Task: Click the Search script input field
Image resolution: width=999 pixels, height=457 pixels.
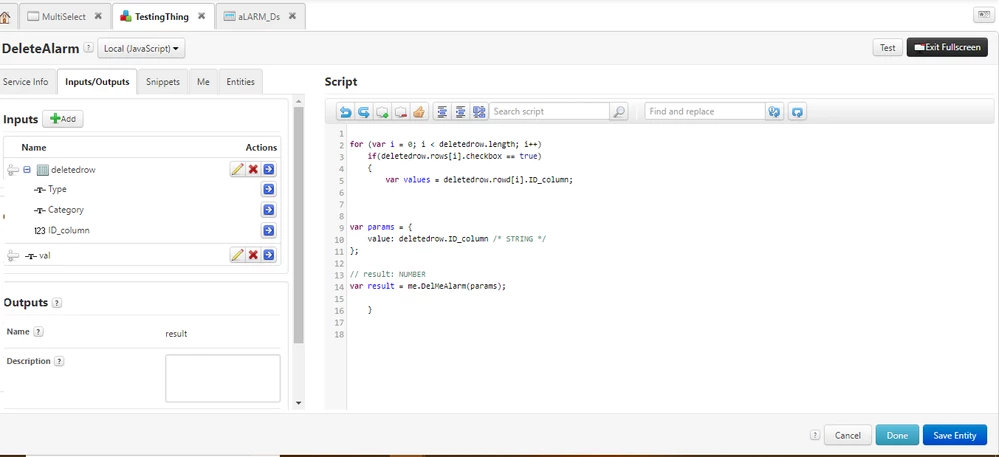Action: 550,112
